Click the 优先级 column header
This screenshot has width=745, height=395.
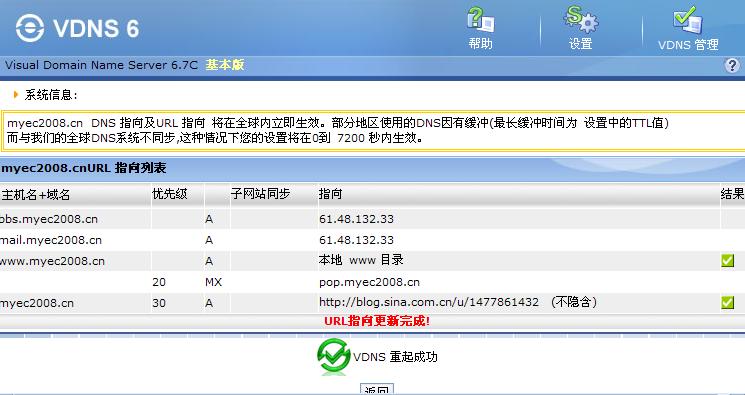170,194
